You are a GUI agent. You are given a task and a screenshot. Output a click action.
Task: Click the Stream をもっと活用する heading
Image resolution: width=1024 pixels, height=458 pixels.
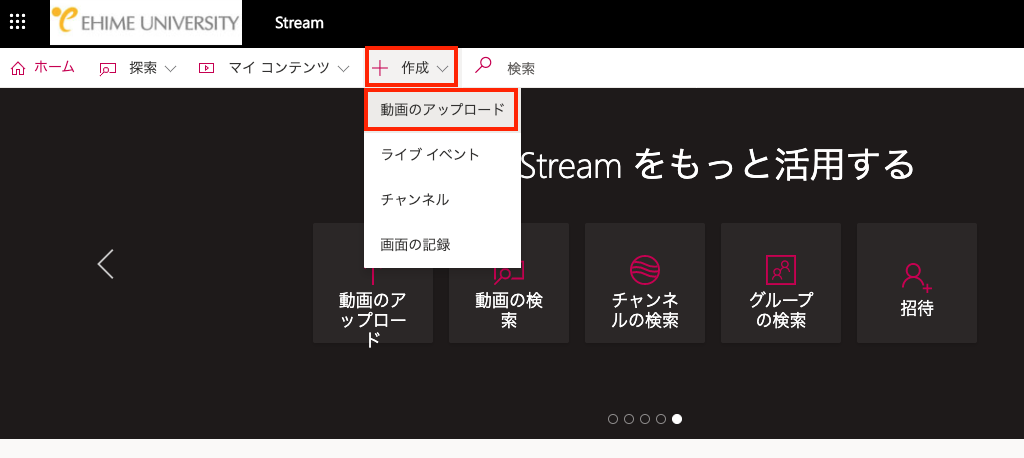[x=718, y=165]
